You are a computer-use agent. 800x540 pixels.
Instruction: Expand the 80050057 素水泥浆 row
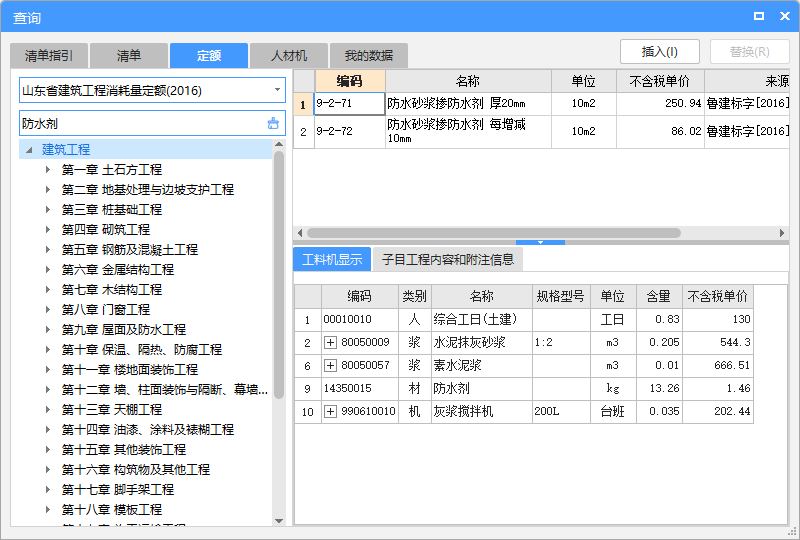pos(330,365)
